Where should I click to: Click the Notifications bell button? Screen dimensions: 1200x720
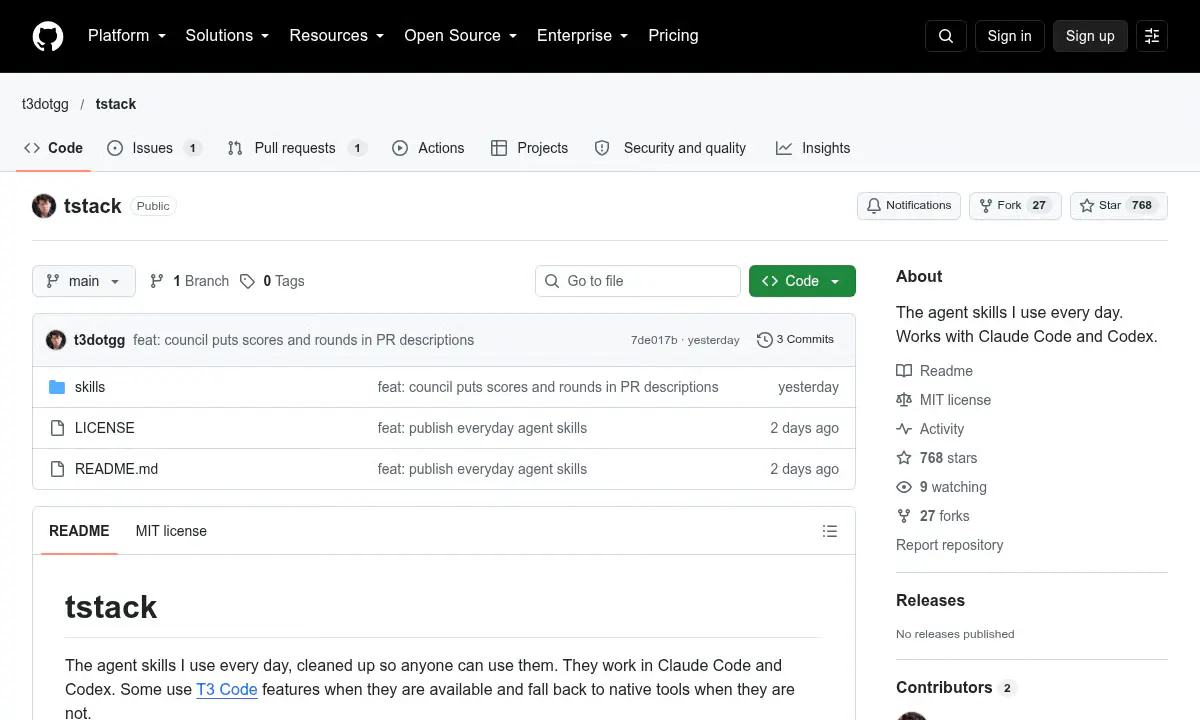[x=909, y=206]
